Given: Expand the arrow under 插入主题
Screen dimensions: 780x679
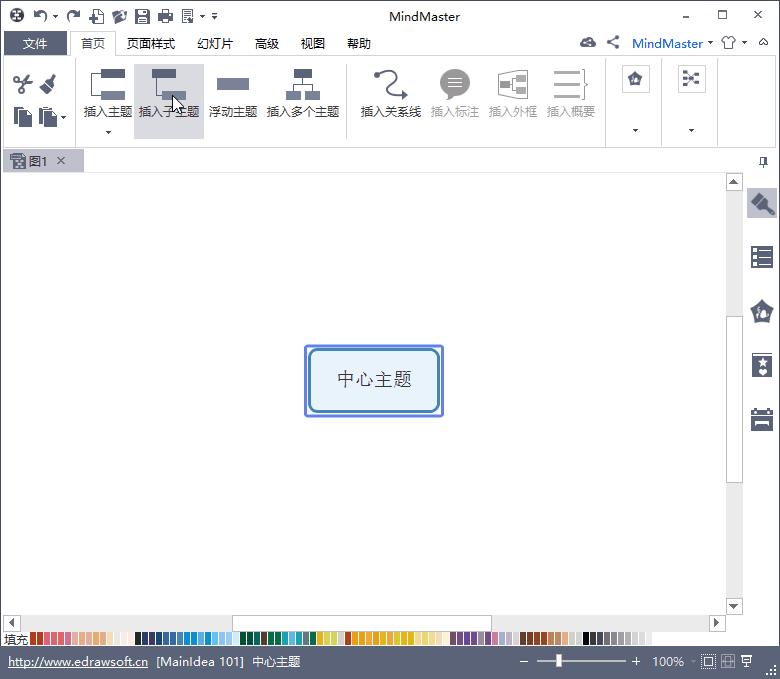Looking at the screenshot, I should [x=108, y=132].
